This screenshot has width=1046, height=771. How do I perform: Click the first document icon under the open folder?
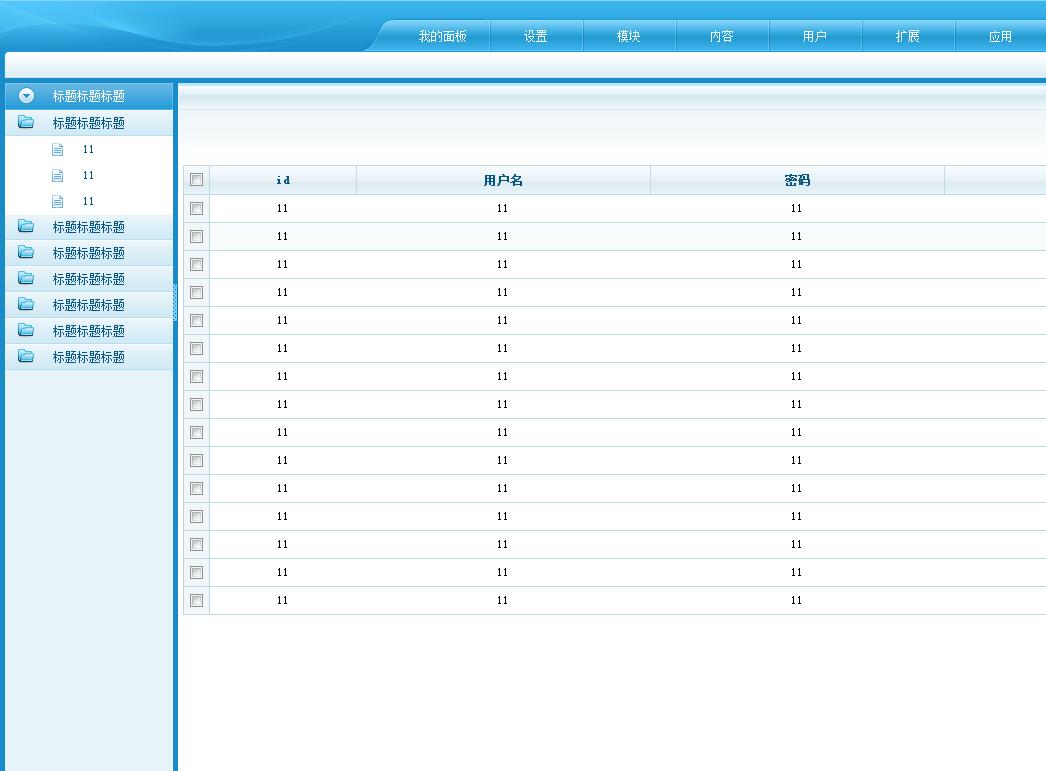[57, 150]
